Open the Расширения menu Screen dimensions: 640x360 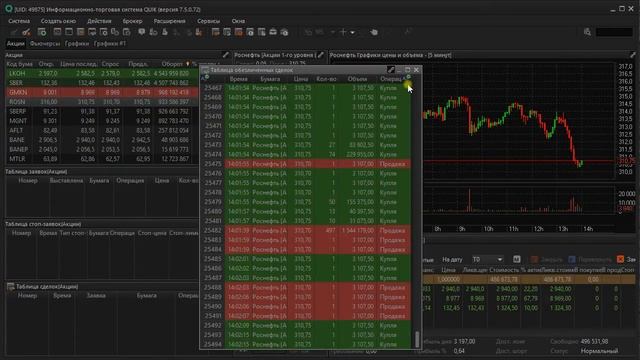click(x=169, y=21)
